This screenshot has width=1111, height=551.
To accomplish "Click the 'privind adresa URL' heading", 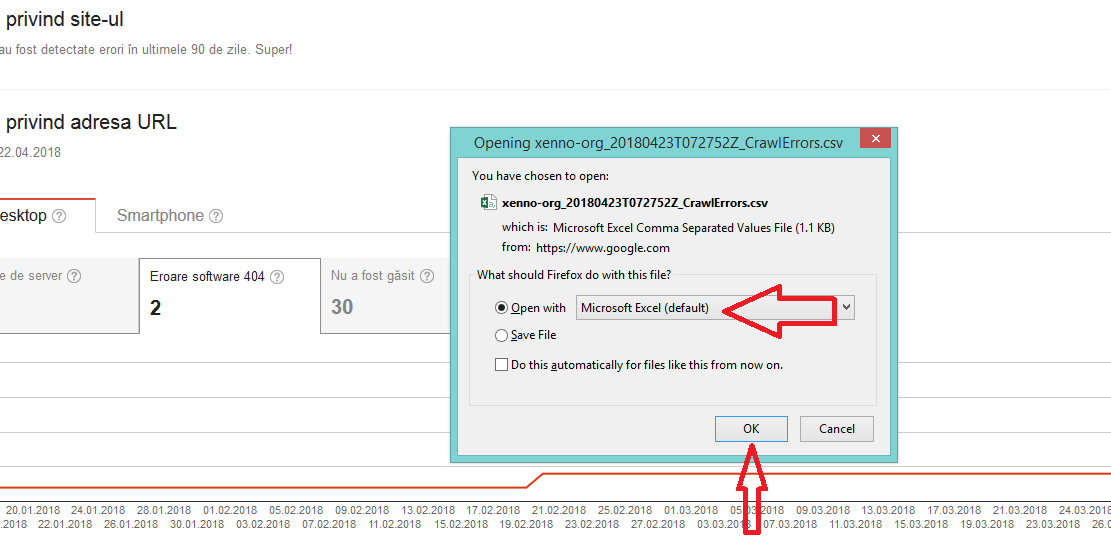I will pyautogui.click(x=91, y=123).
